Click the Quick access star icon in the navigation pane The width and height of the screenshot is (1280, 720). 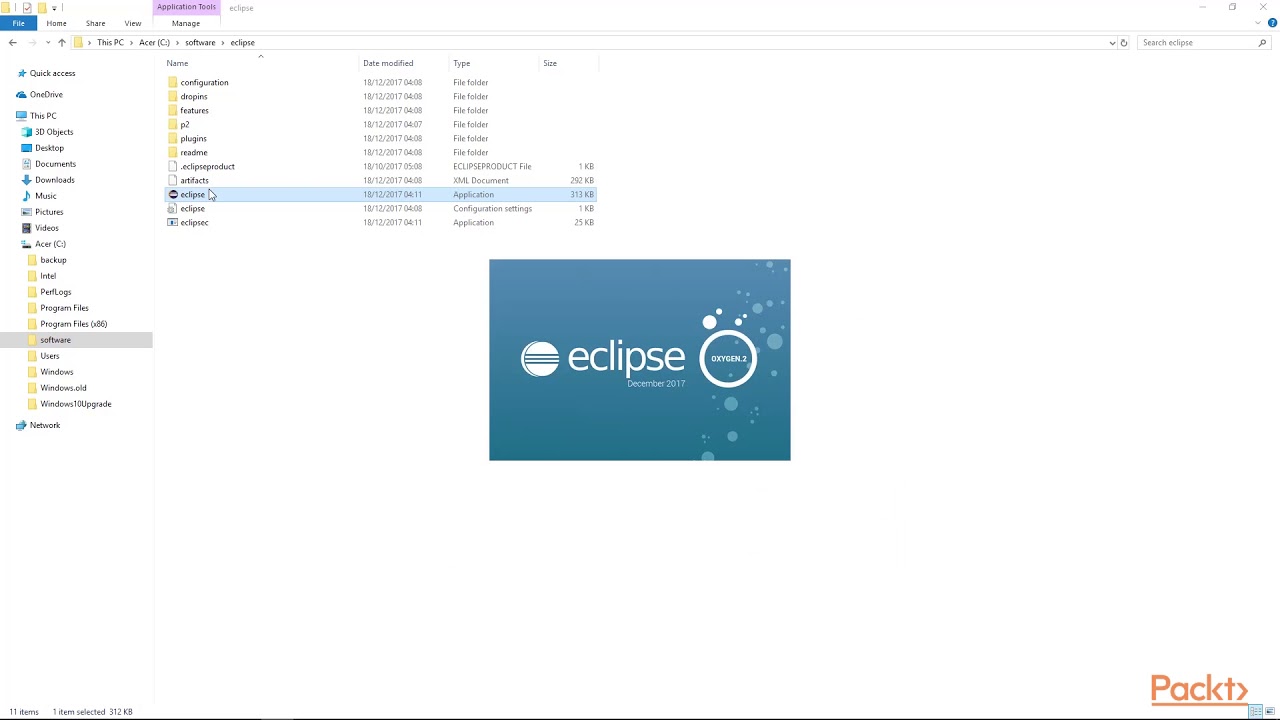click(x=21, y=73)
